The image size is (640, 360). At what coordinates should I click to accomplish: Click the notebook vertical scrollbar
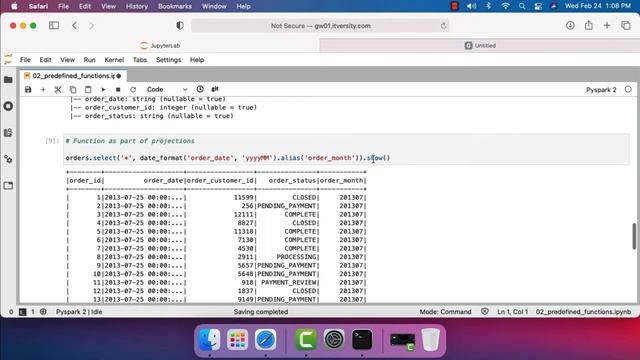pos(634,236)
